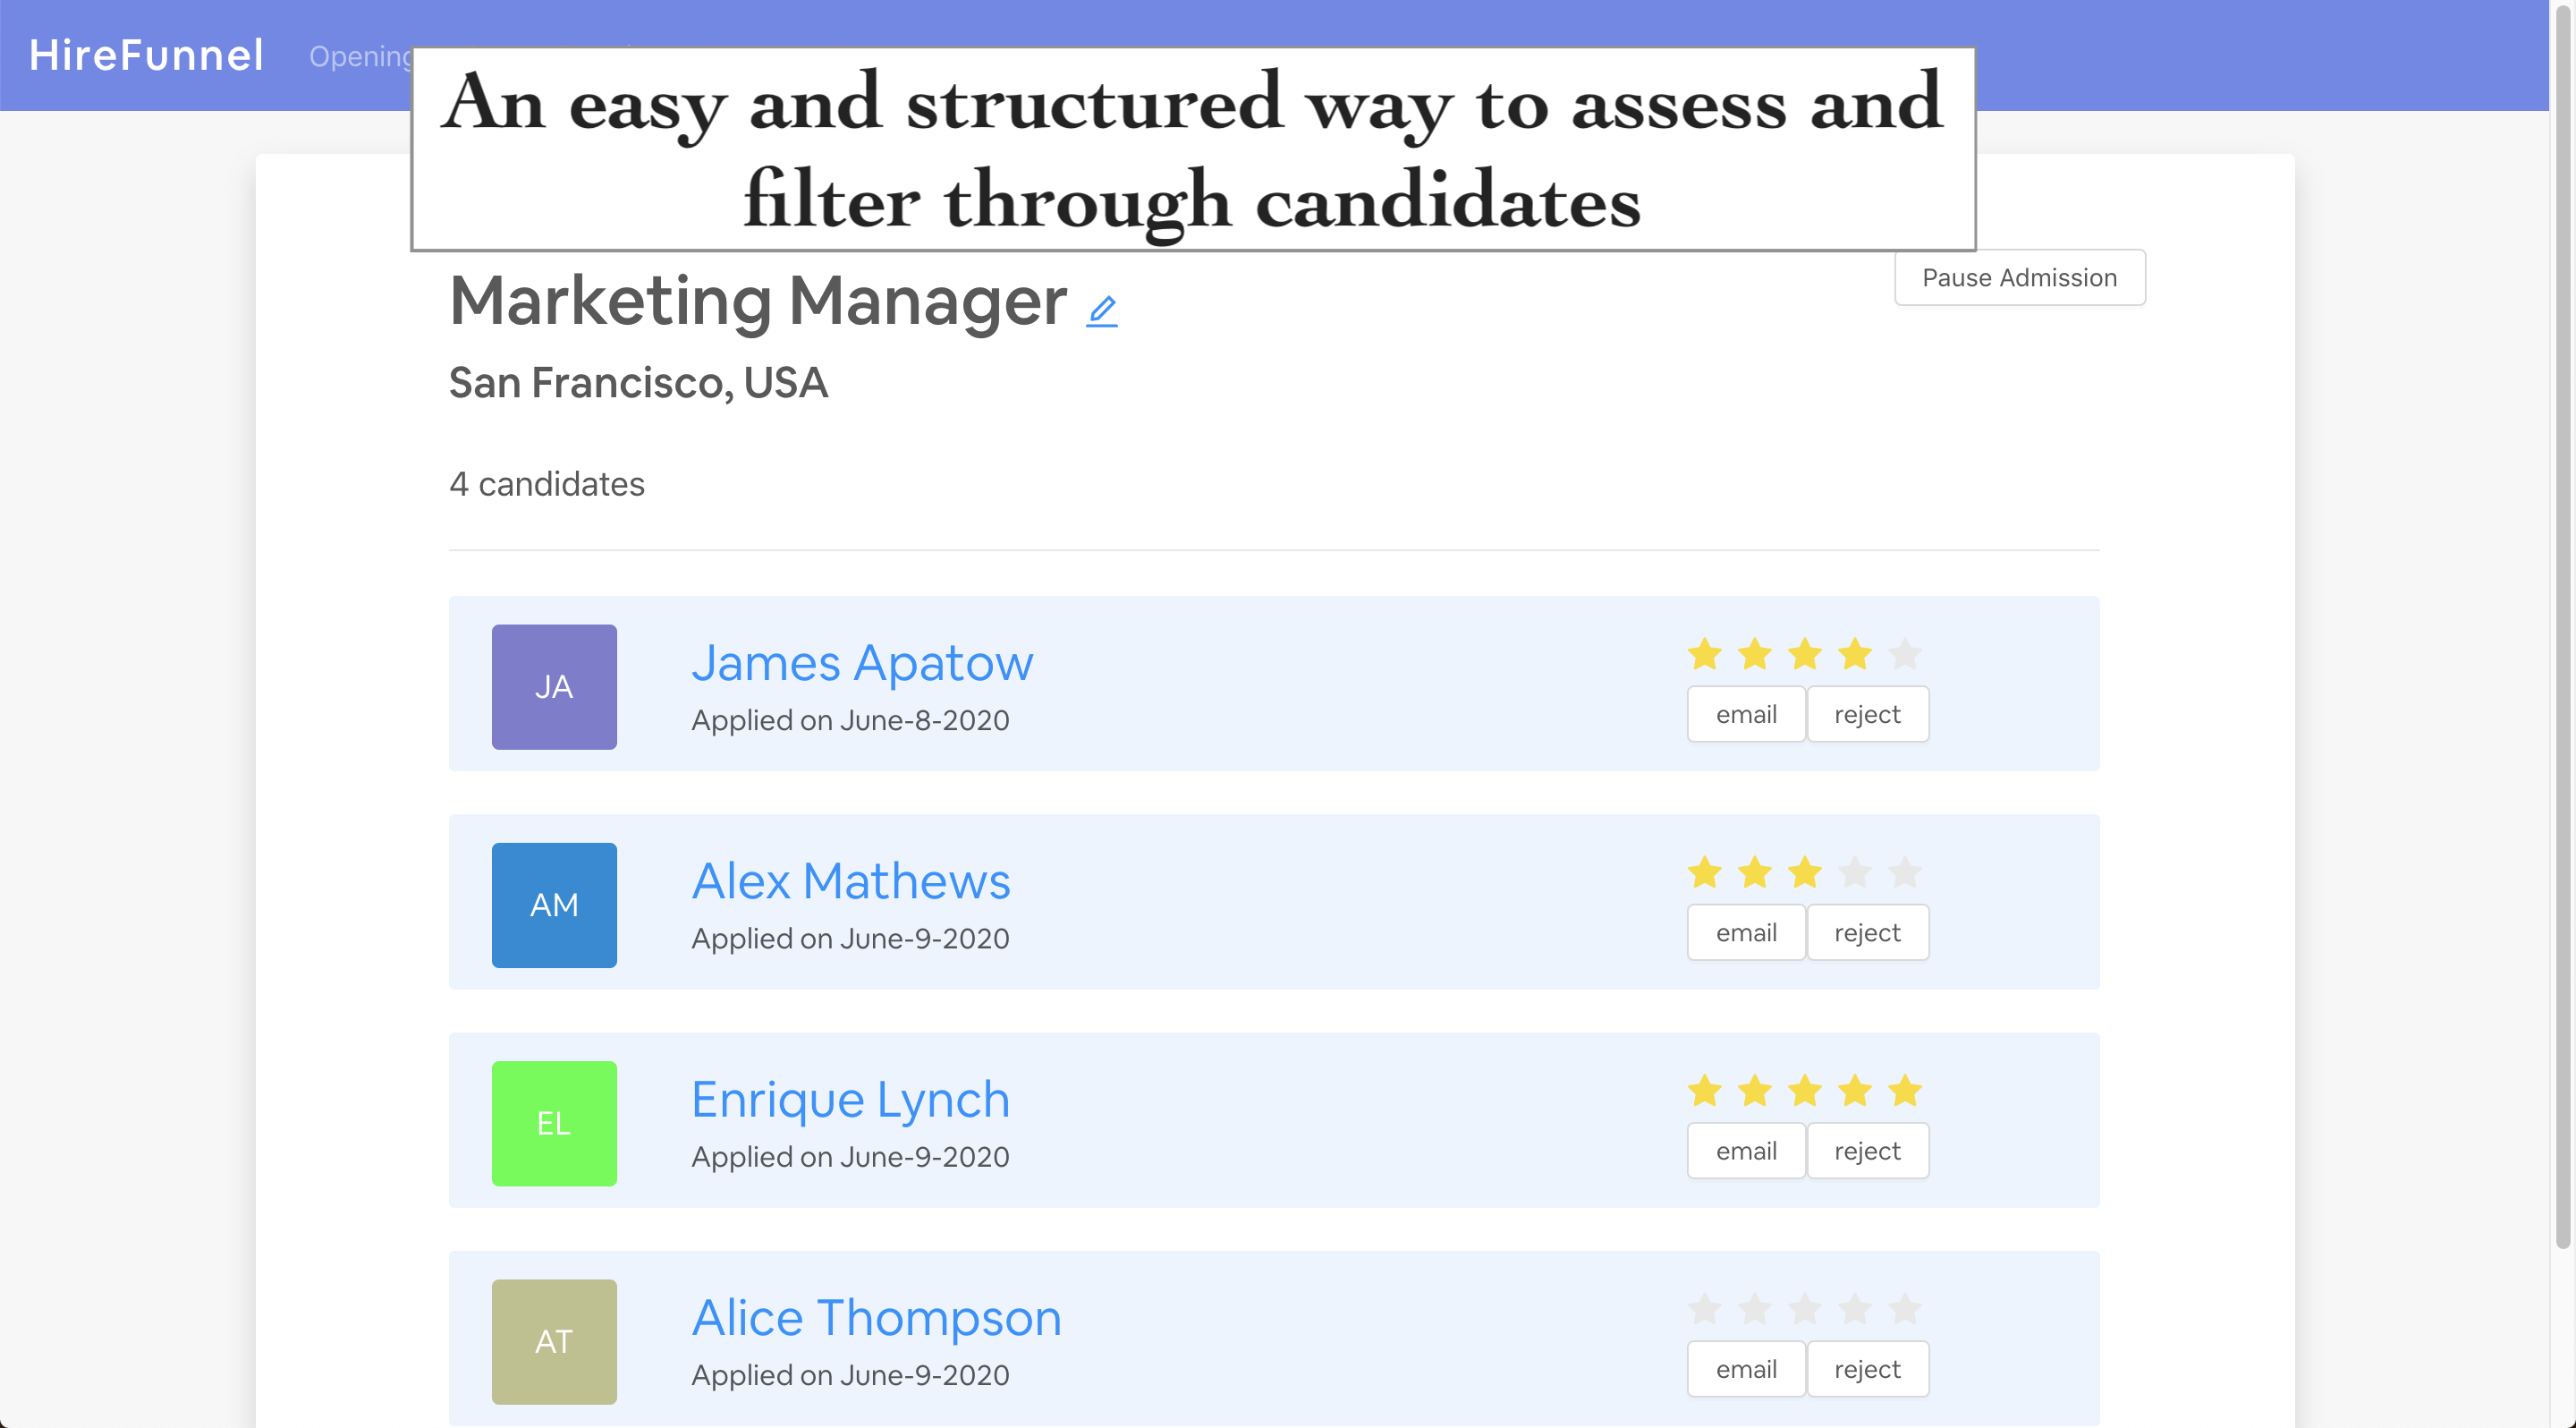Click the edit pencil icon beside Marketing Manager

[1101, 311]
